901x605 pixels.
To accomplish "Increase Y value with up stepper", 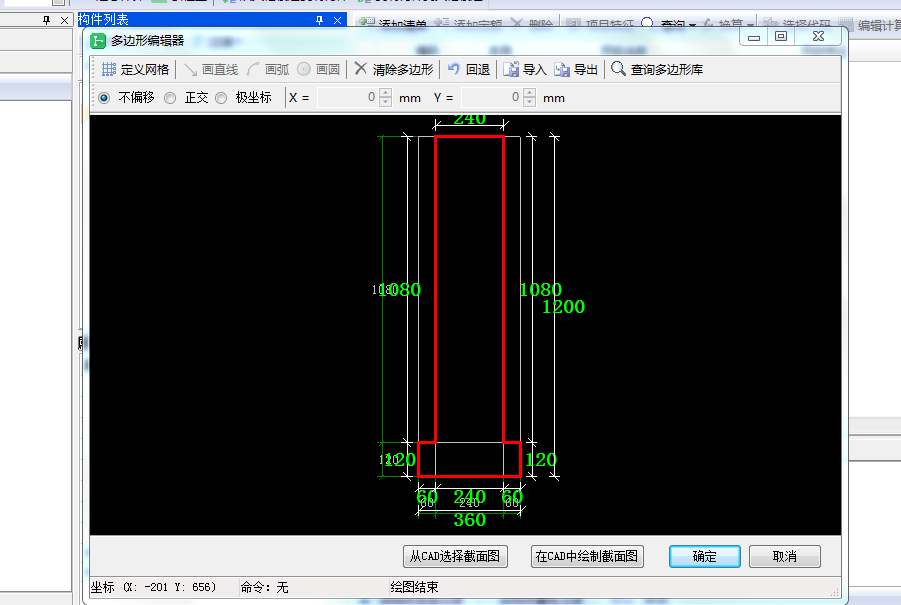I will 530,93.
